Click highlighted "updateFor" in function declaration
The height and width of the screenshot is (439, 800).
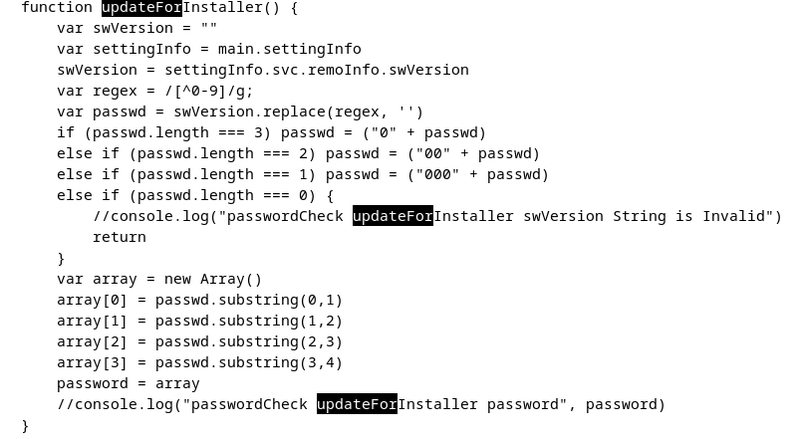coord(142,7)
